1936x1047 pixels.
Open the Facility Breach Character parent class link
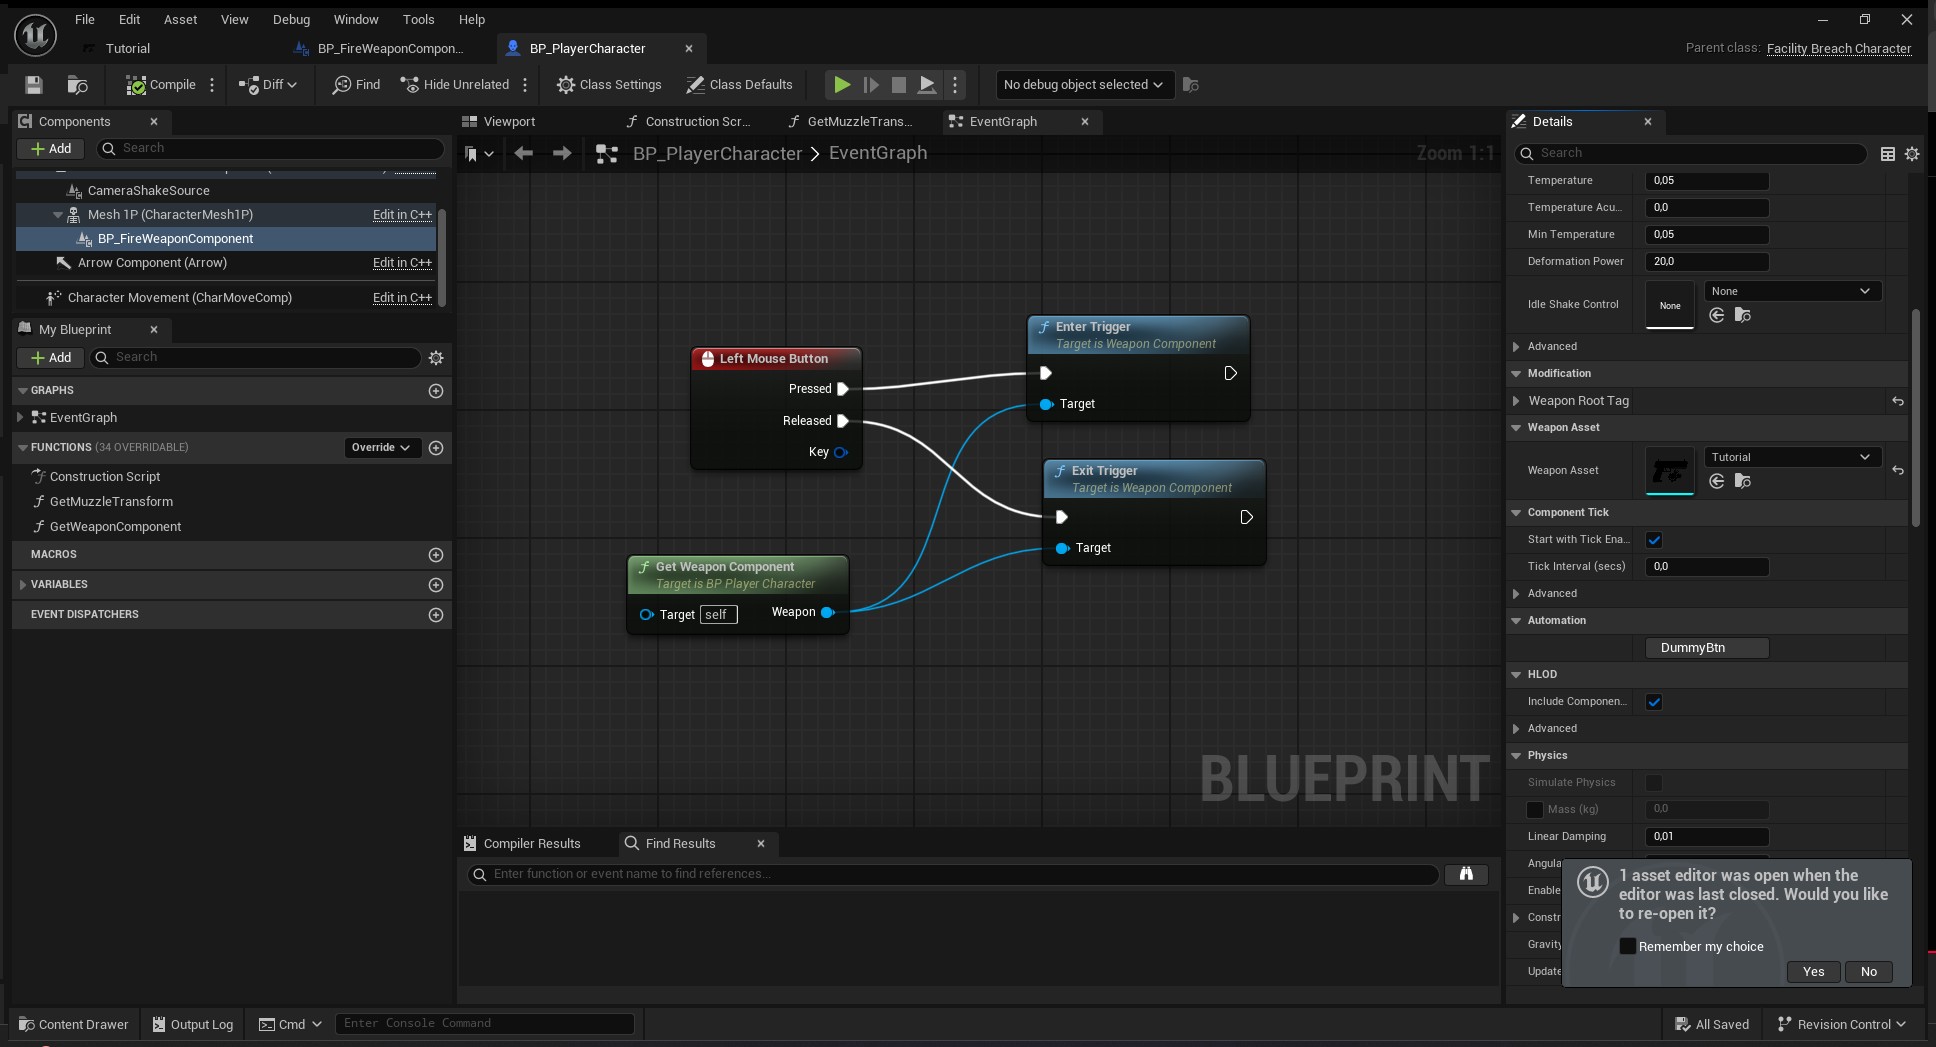point(1838,48)
